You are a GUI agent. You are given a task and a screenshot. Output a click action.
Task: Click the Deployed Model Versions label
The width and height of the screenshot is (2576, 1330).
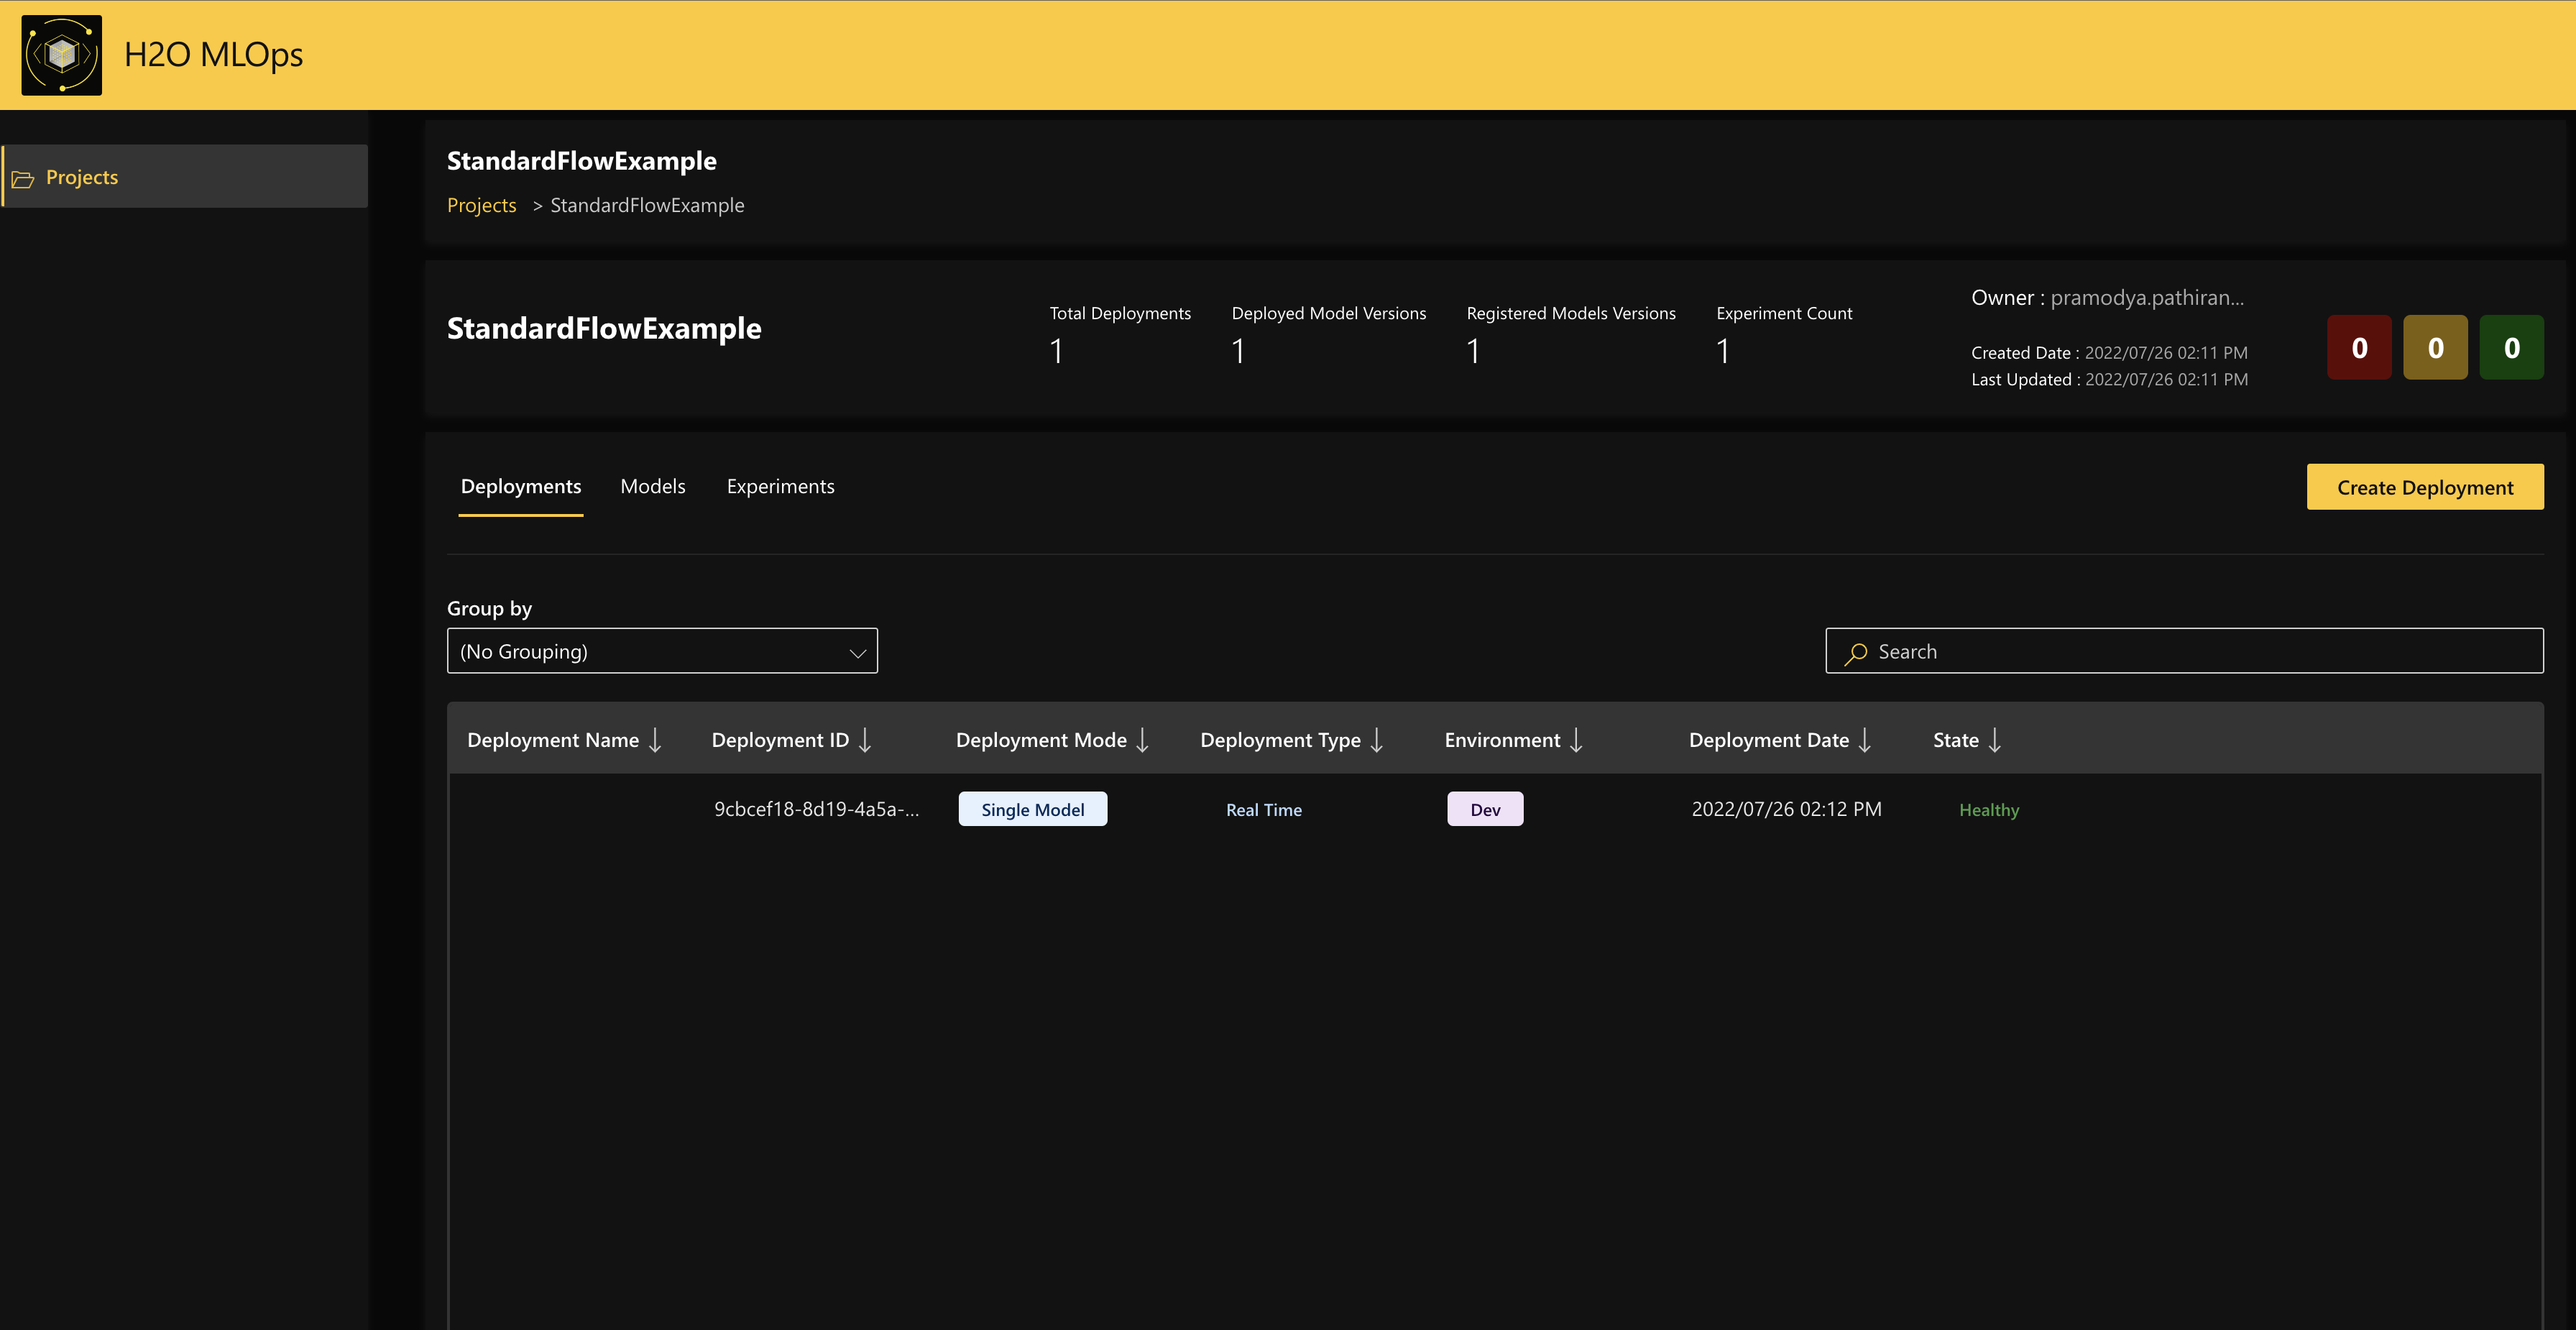(1328, 314)
